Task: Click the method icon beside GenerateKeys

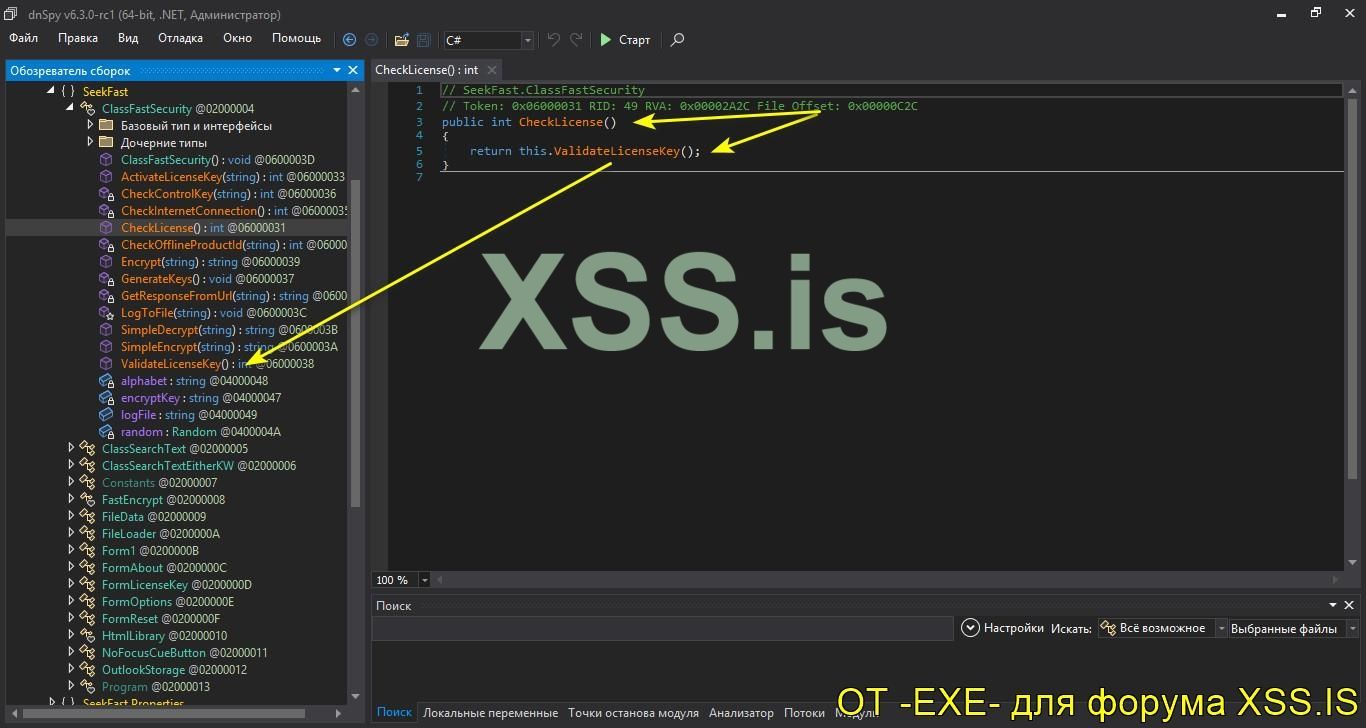Action: click(x=107, y=279)
